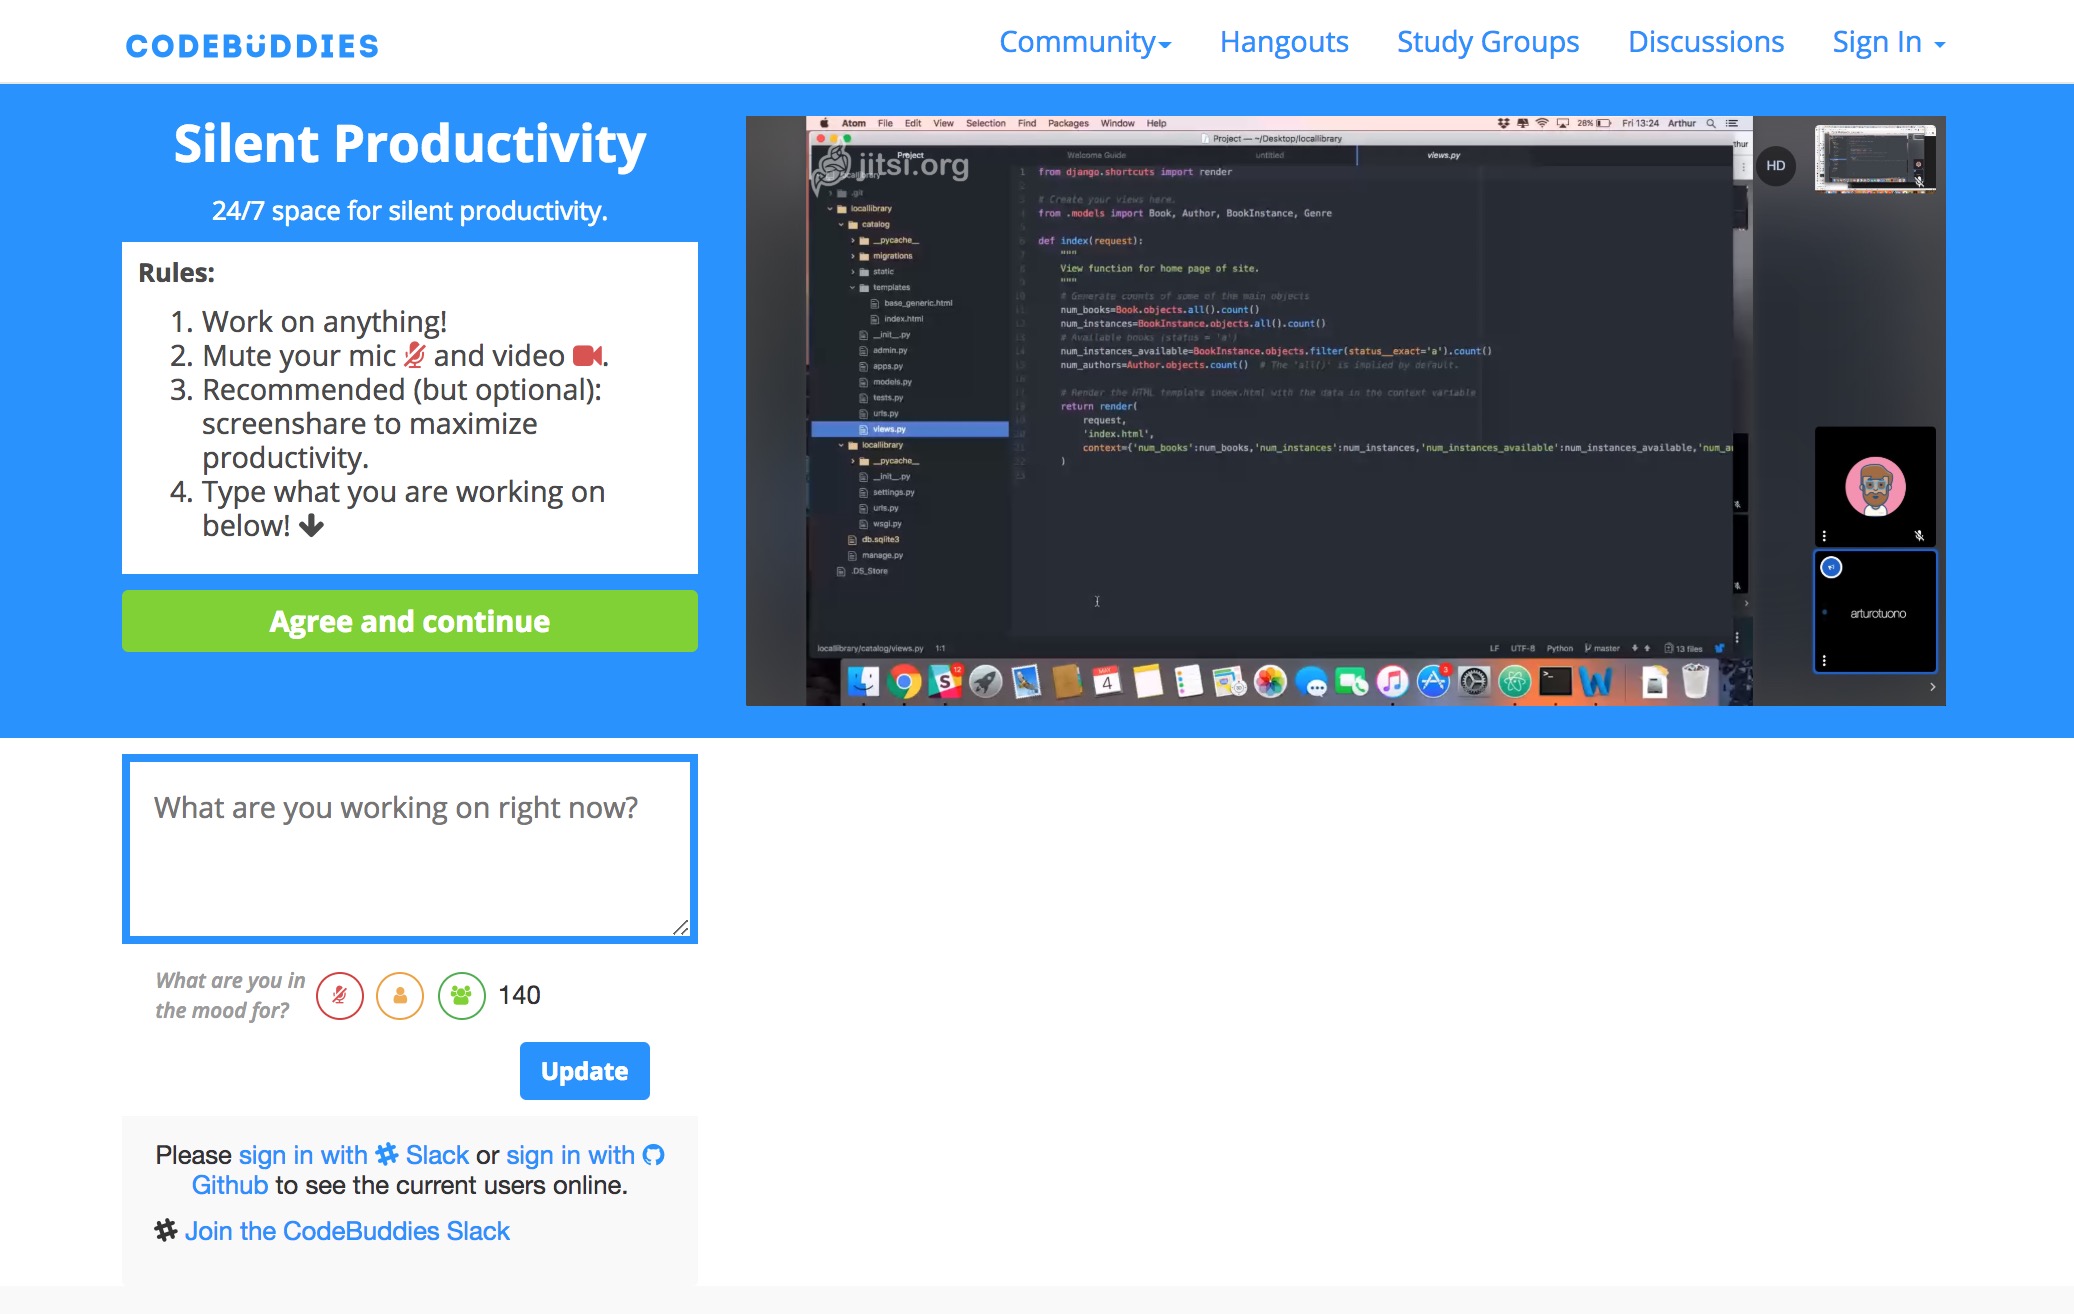This screenshot has width=2074, height=1314.
Task: Click inside the "What are you working on" field
Action: [x=409, y=848]
